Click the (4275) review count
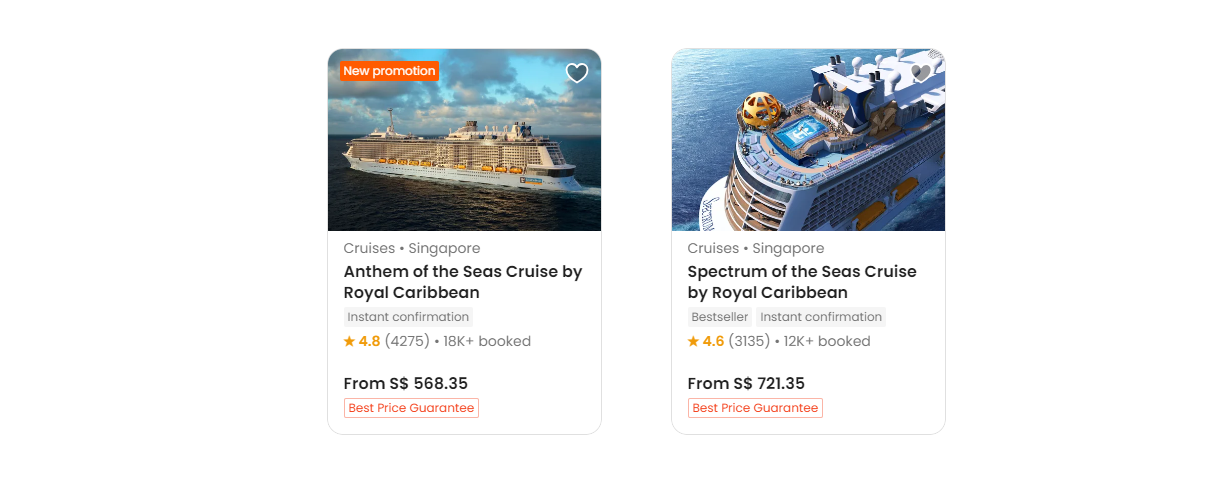 pos(407,341)
